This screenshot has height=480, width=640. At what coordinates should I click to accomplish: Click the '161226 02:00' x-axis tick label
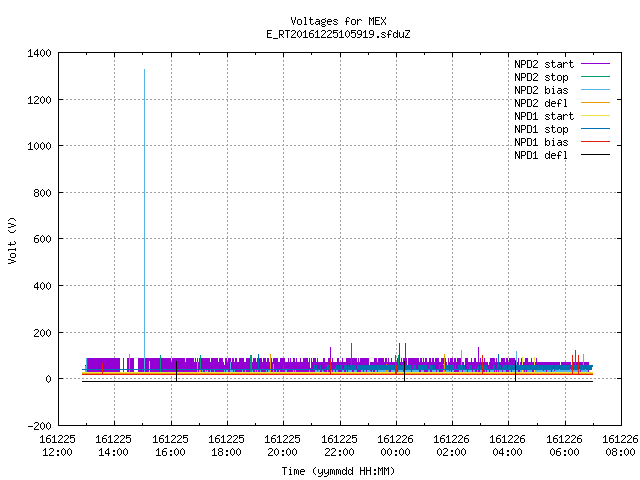coord(451,446)
